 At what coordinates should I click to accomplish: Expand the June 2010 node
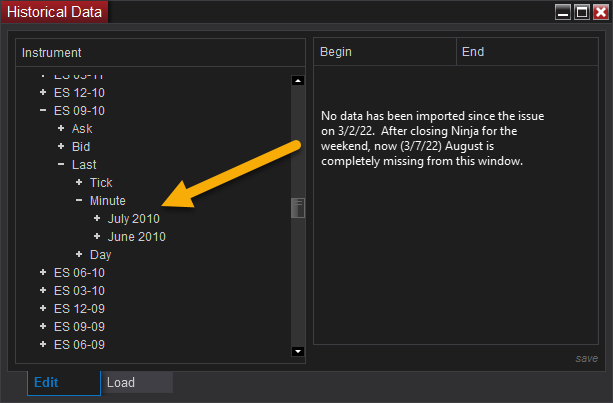click(97, 236)
